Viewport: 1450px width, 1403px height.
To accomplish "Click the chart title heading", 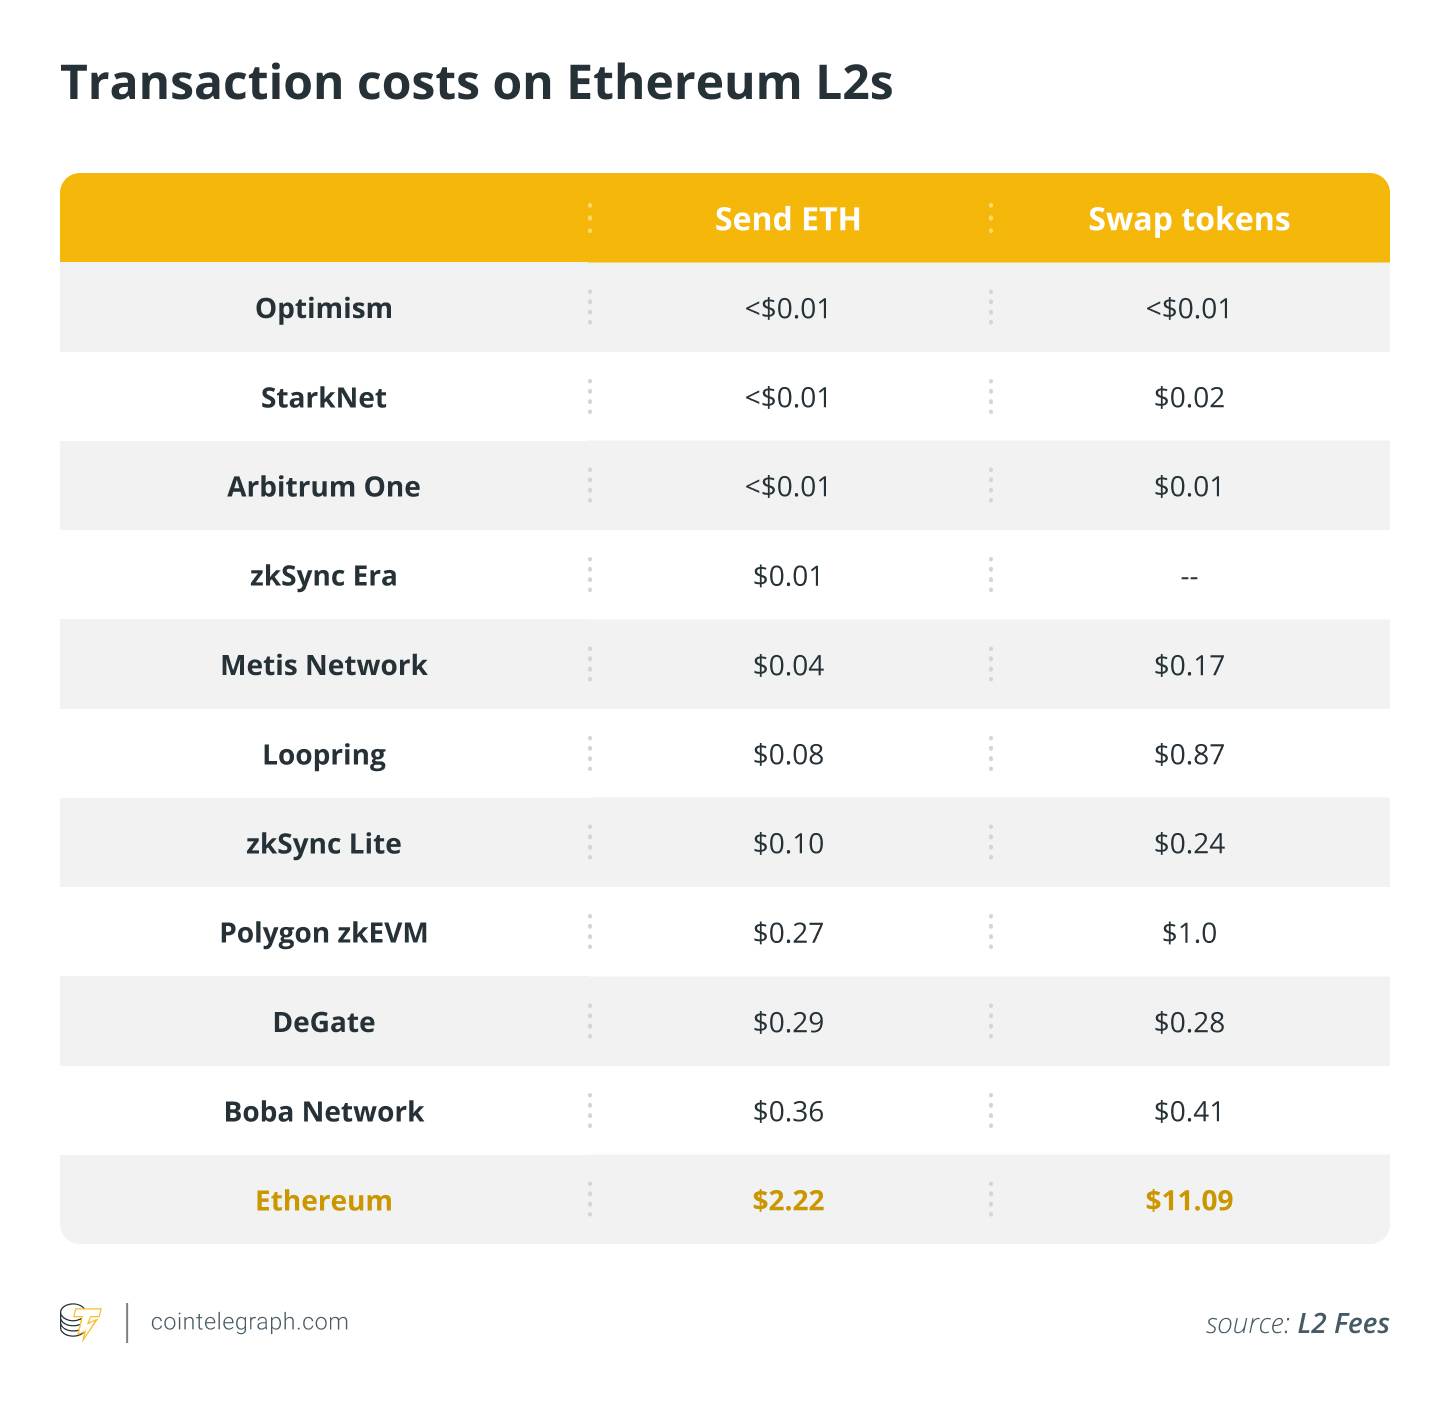I will pyautogui.click(x=477, y=82).
